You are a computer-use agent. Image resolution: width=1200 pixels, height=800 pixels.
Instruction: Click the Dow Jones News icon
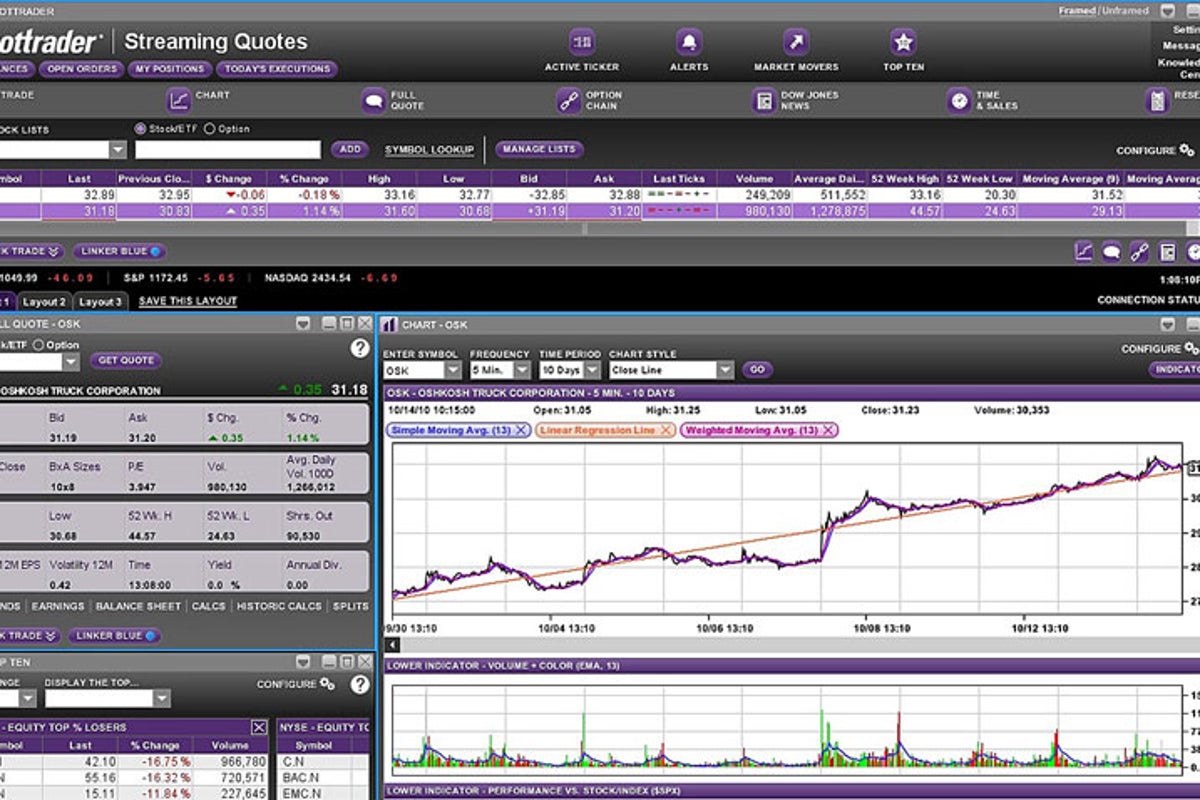[x=764, y=100]
